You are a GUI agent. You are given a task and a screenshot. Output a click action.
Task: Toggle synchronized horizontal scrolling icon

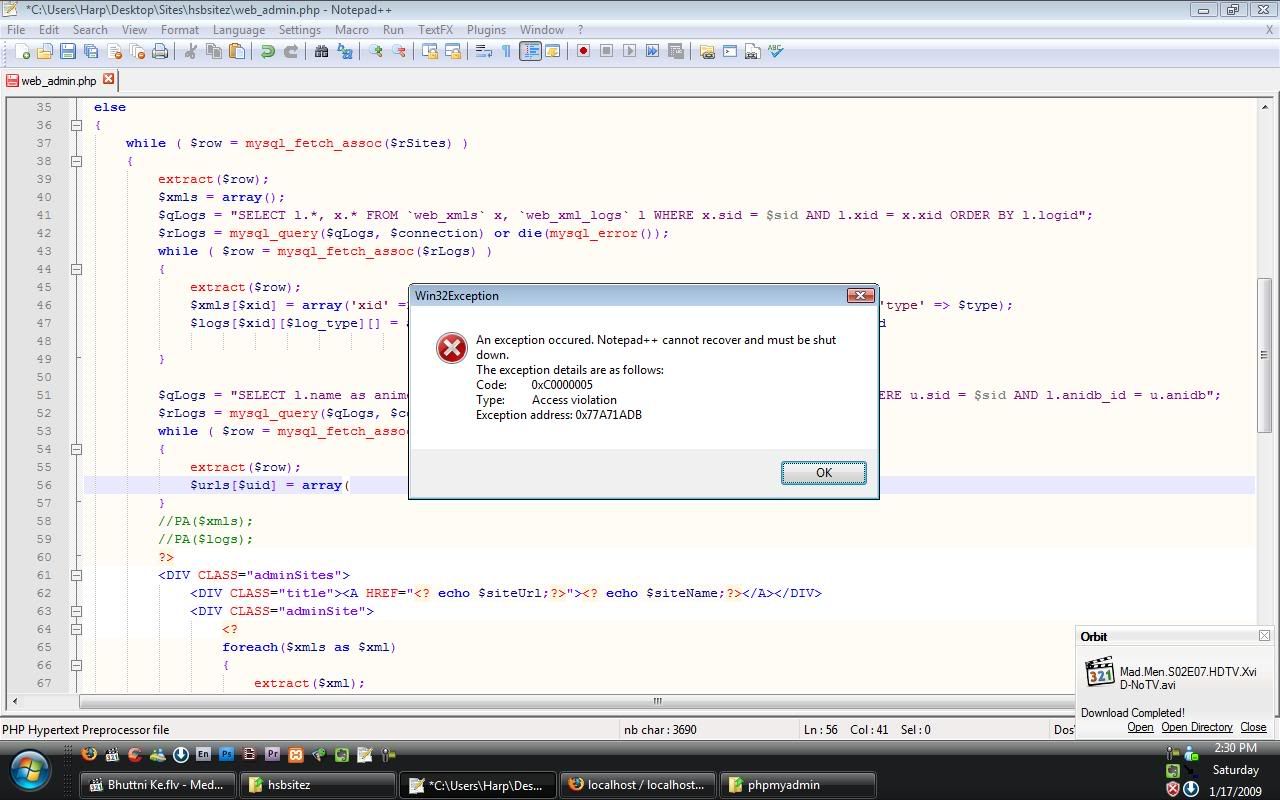pyautogui.click(x=453, y=51)
